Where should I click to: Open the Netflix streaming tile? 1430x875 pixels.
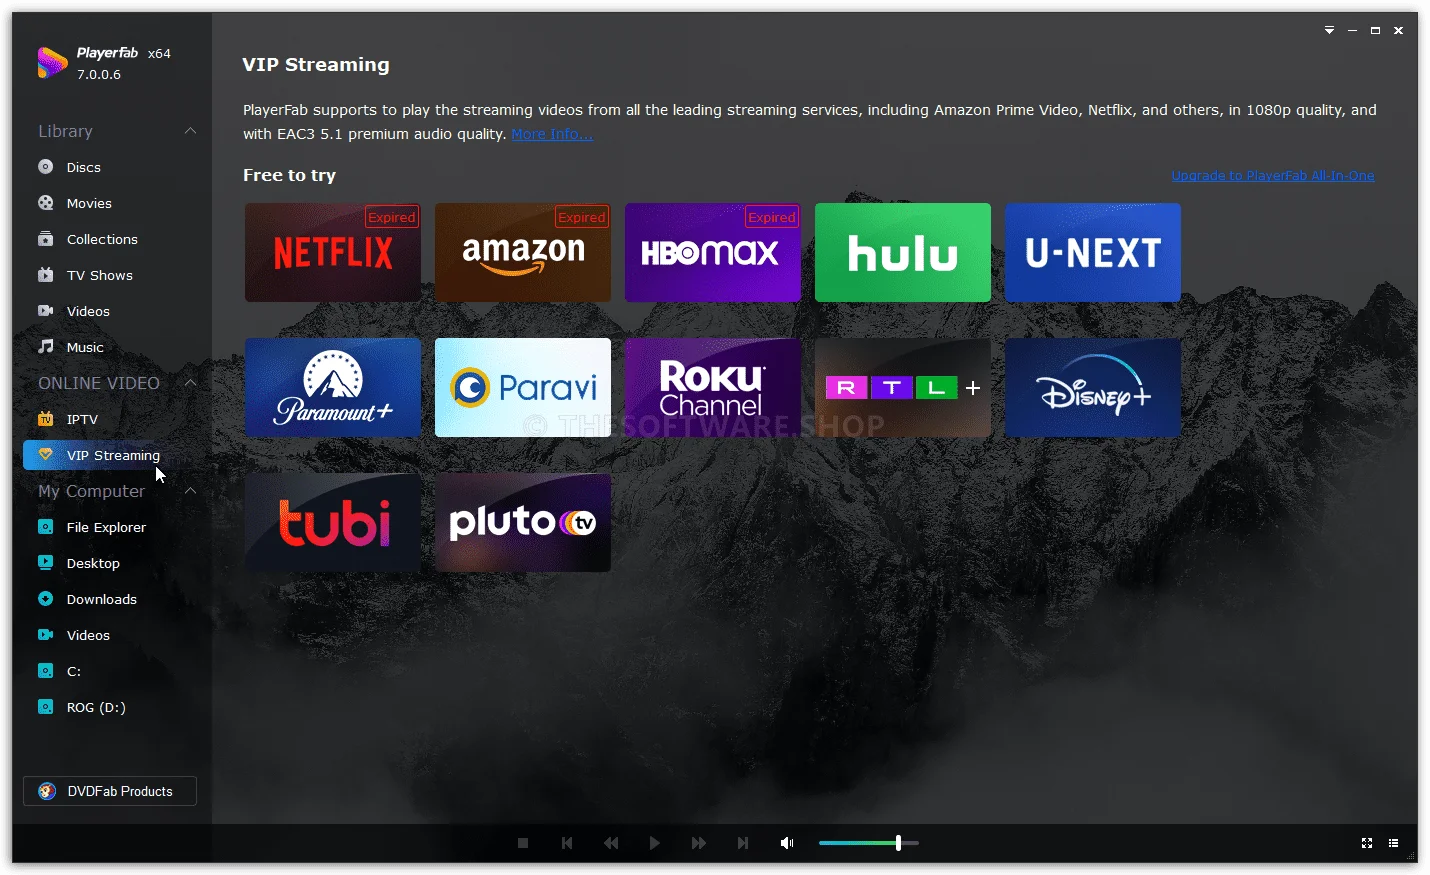point(333,253)
